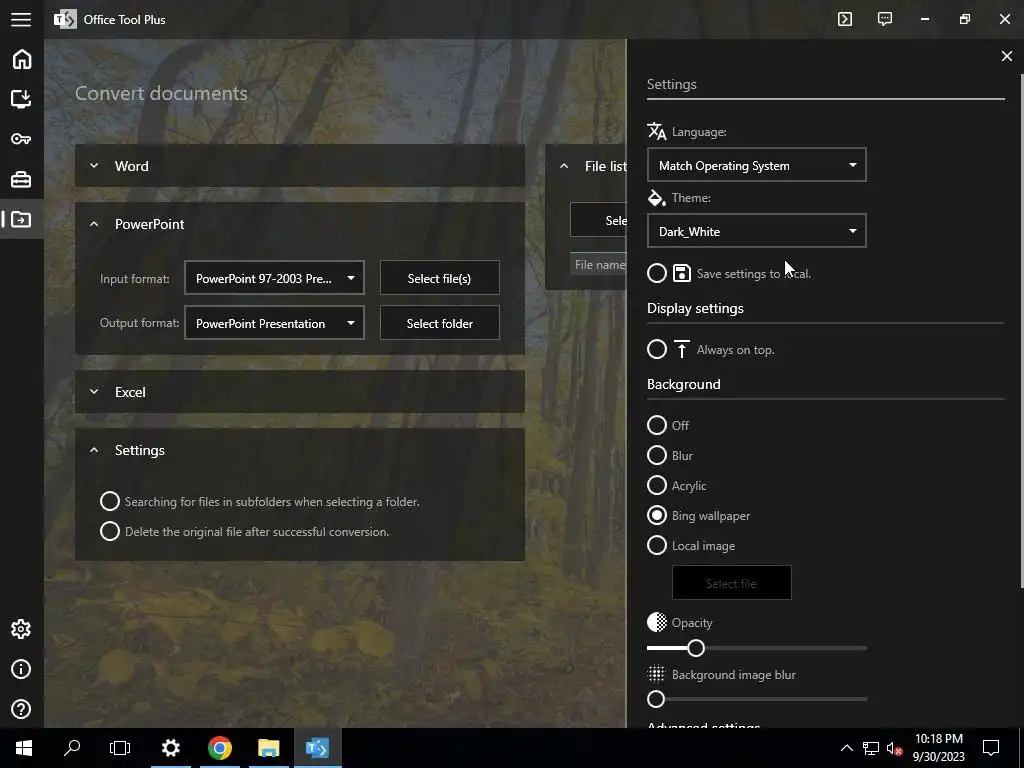Select the Convert documents folder icon in sidebar
This screenshot has width=1024, height=768.
tap(22, 219)
